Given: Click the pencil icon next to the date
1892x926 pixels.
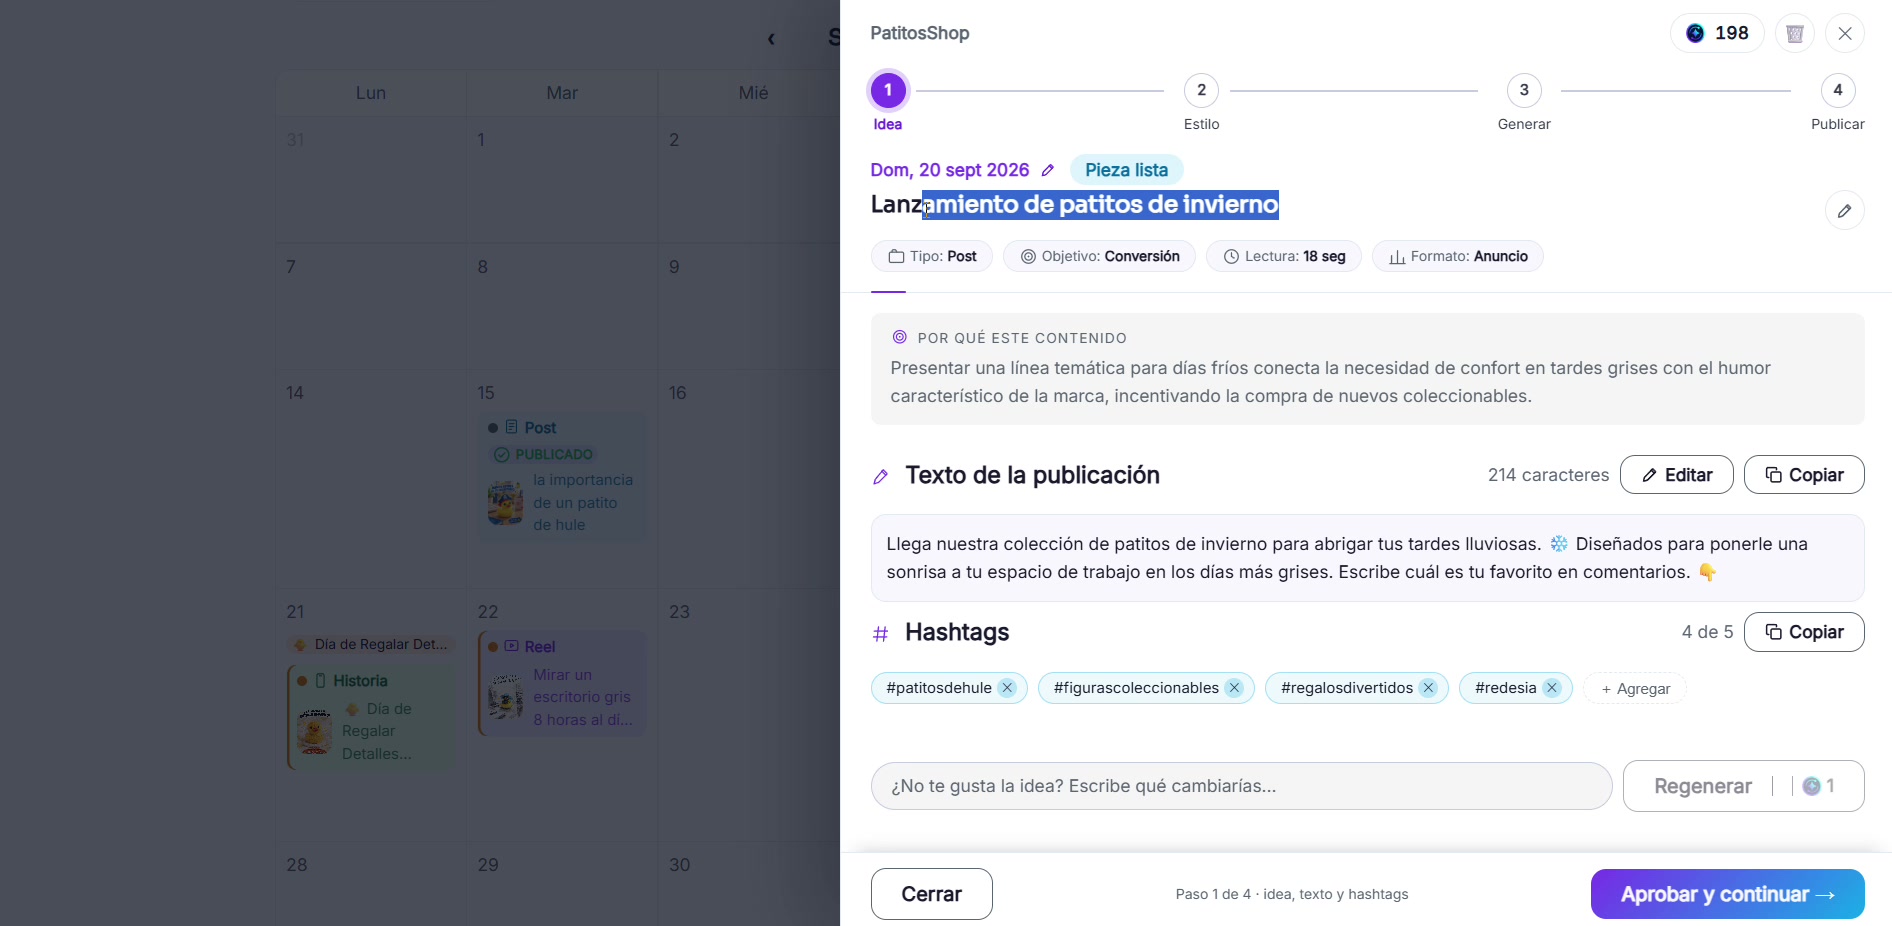Looking at the screenshot, I should coord(1048,170).
